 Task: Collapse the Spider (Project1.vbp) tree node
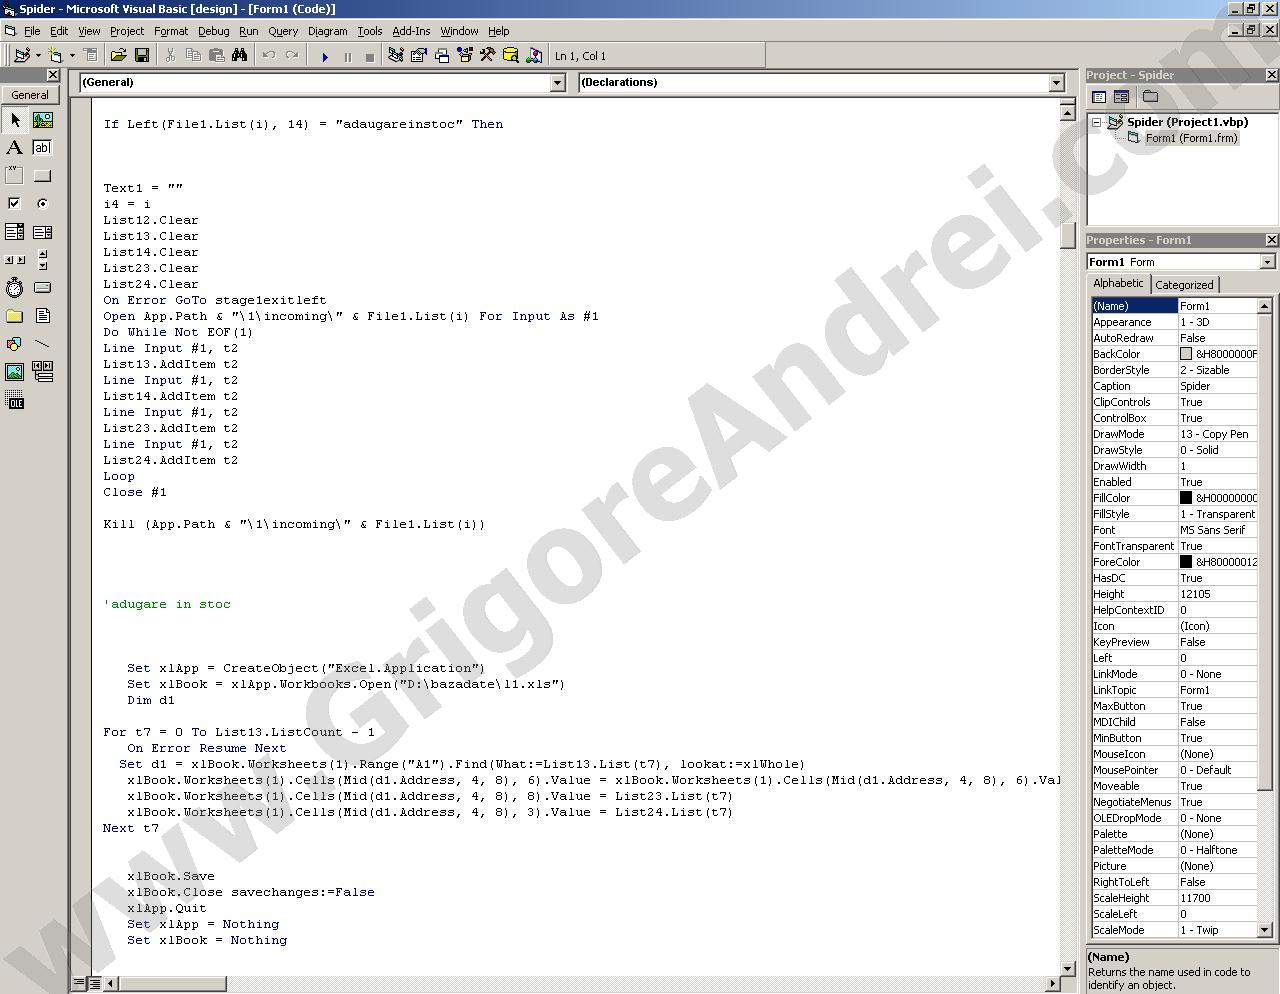[x=1097, y=122]
